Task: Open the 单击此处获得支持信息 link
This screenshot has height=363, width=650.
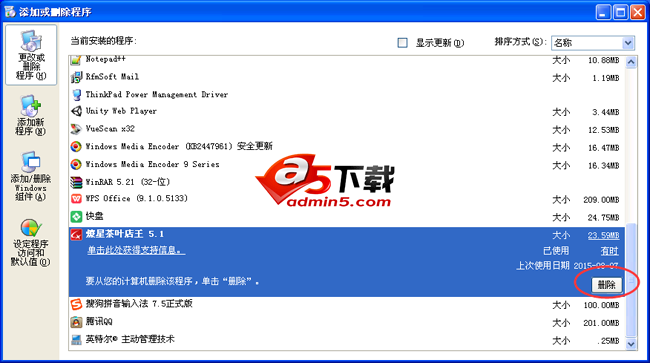Action: click(x=136, y=250)
